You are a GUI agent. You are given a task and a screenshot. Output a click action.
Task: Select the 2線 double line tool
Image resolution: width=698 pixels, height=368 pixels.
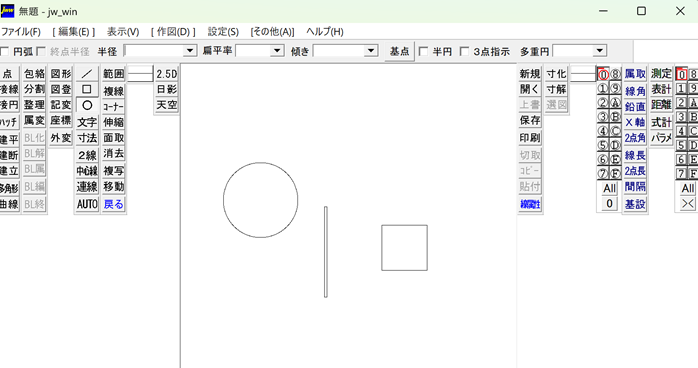tap(87, 155)
